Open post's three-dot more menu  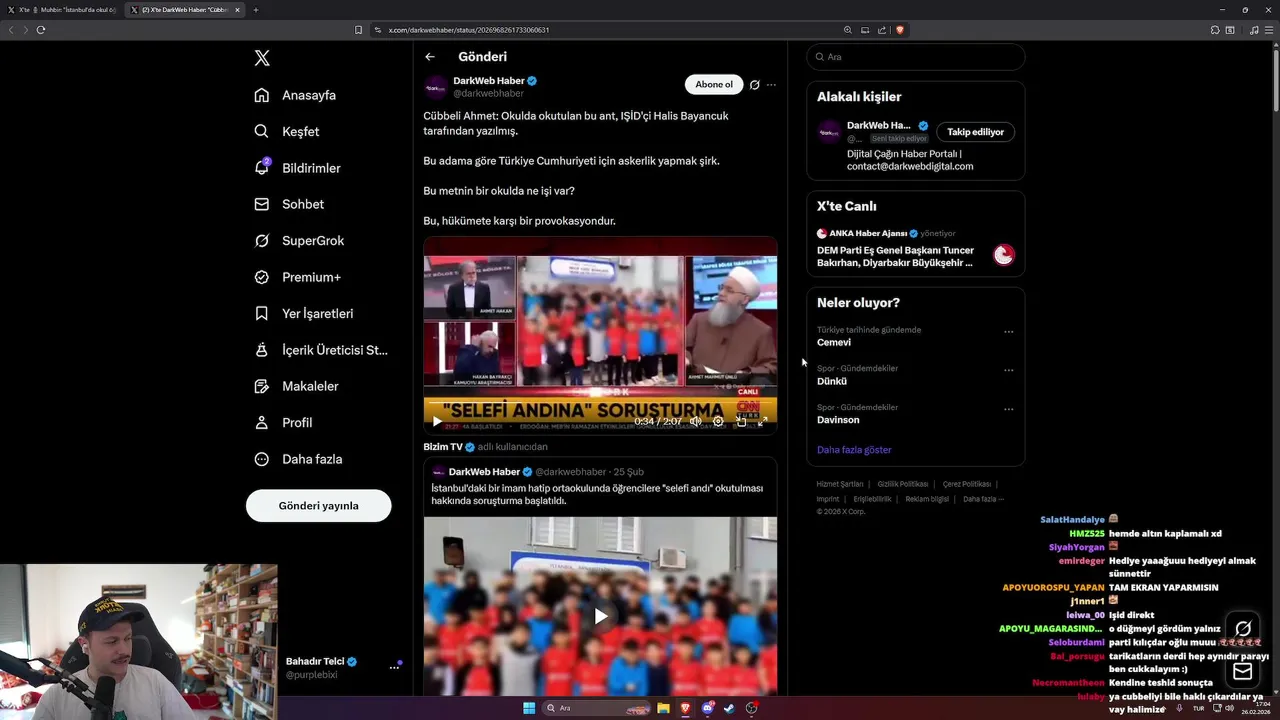point(771,85)
